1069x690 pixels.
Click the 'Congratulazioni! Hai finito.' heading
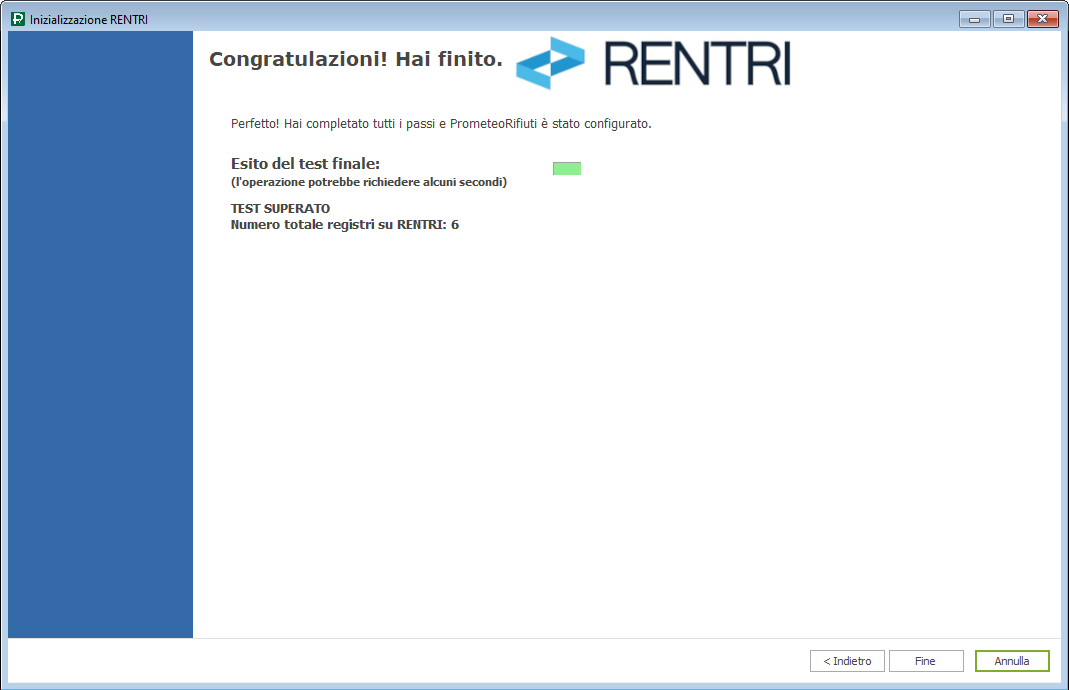[x=355, y=60]
